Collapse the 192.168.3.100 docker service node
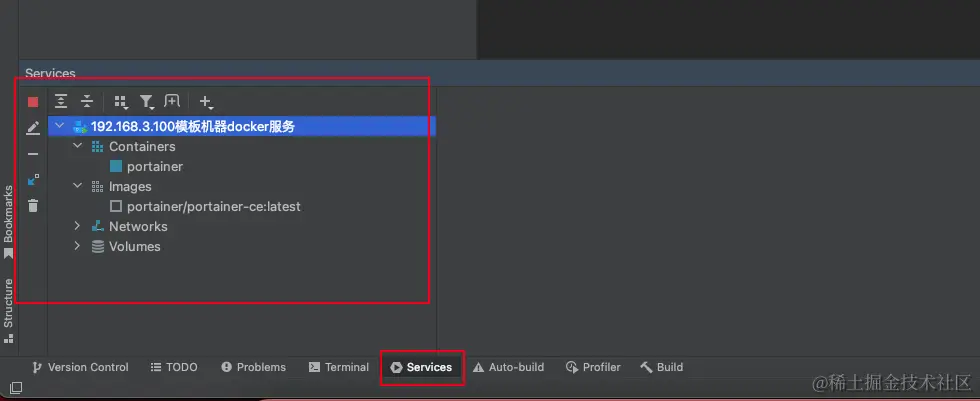Image resolution: width=980 pixels, height=401 pixels. click(x=59, y=126)
